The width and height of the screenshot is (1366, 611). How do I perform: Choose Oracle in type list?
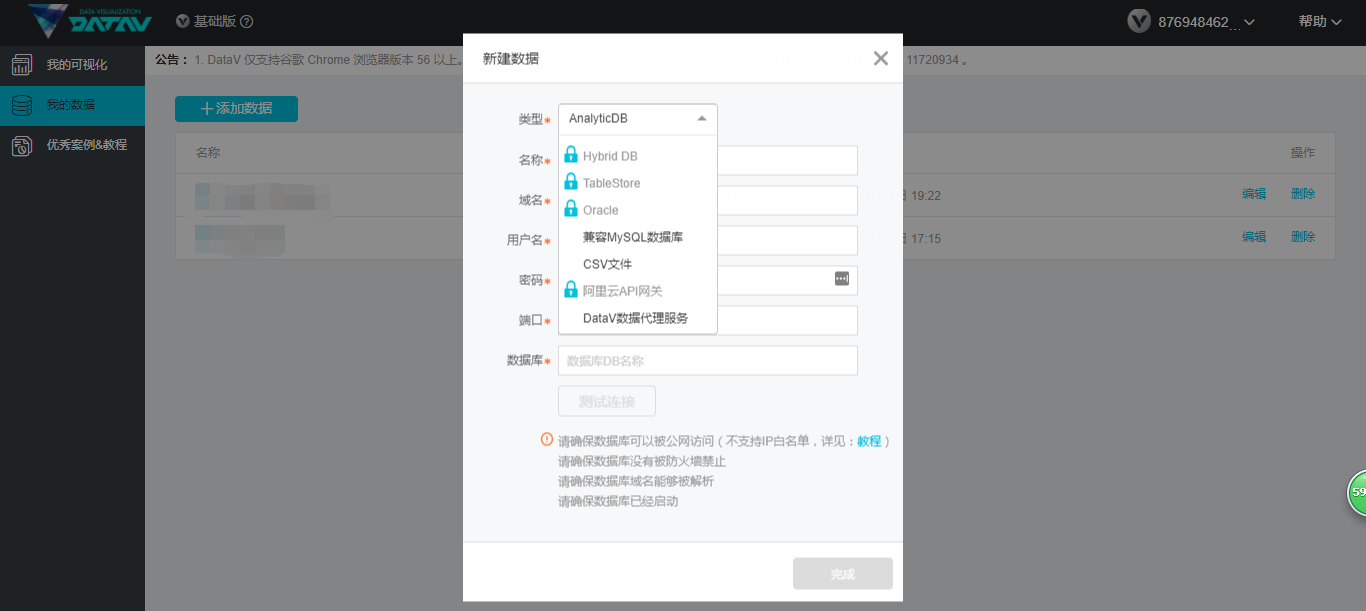[601, 210]
